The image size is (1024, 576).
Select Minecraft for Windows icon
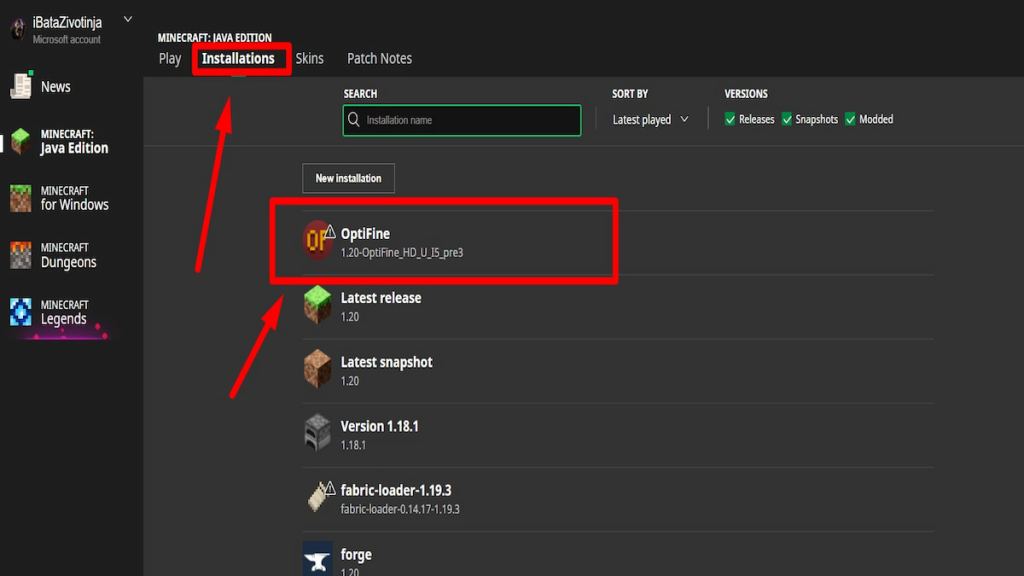point(20,199)
